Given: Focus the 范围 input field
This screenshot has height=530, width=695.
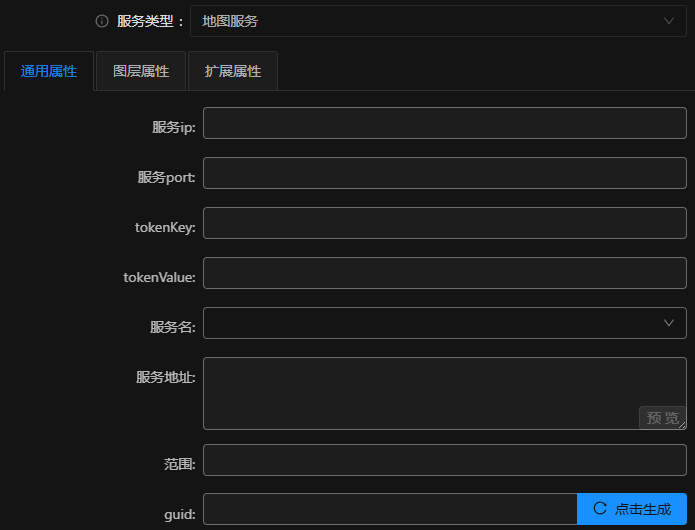Looking at the screenshot, I should click(445, 460).
